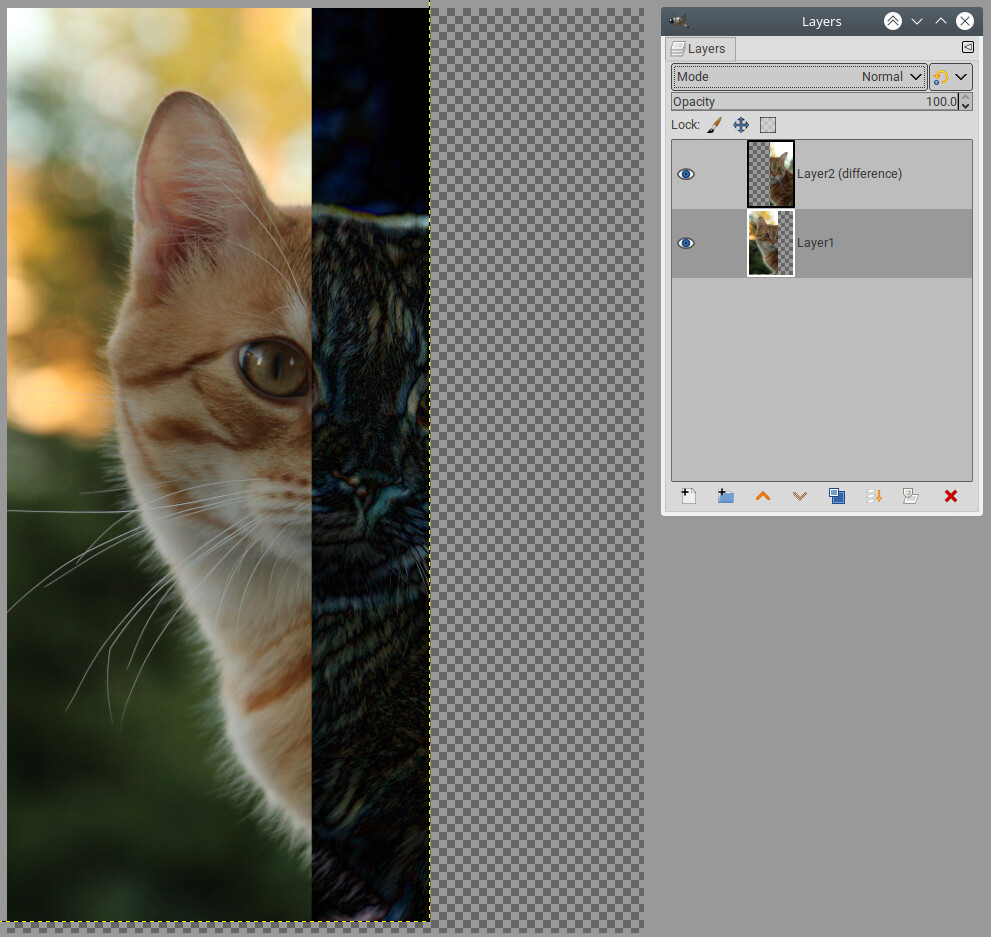Toggle lock alpha channel
This screenshot has width=991, height=937.
(768, 125)
